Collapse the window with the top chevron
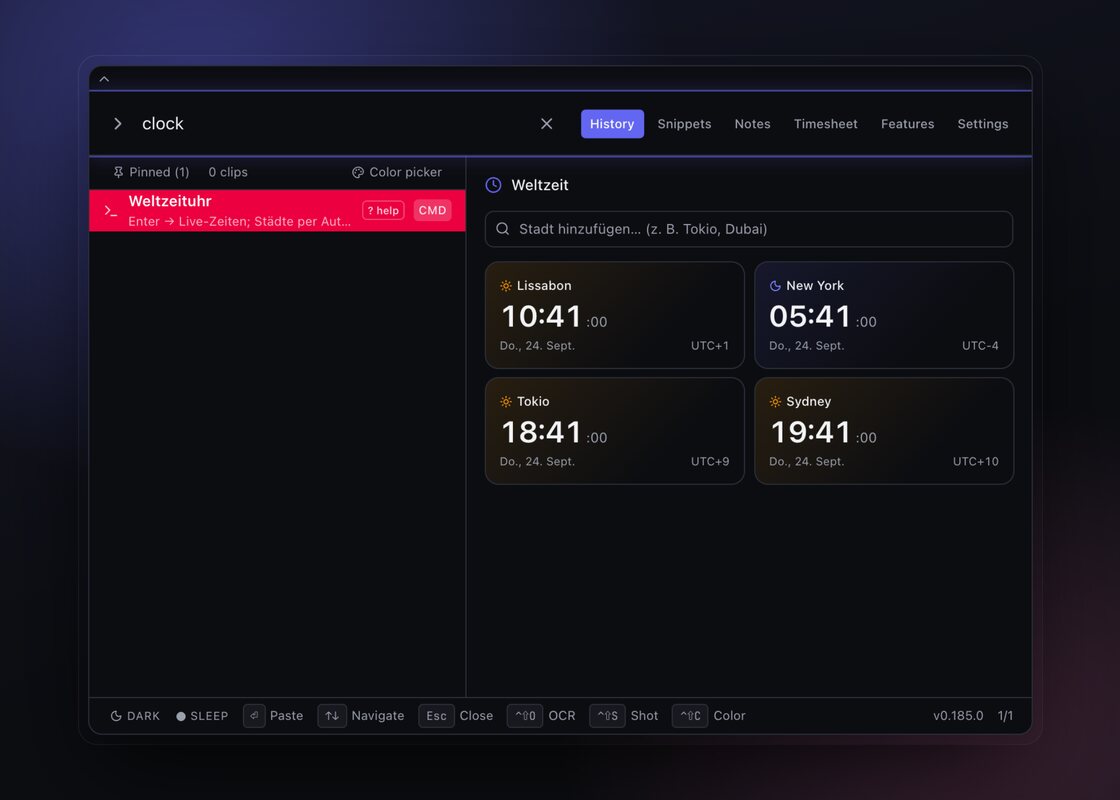Image resolution: width=1120 pixels, height=800 pixels. (x=104, y=79)
